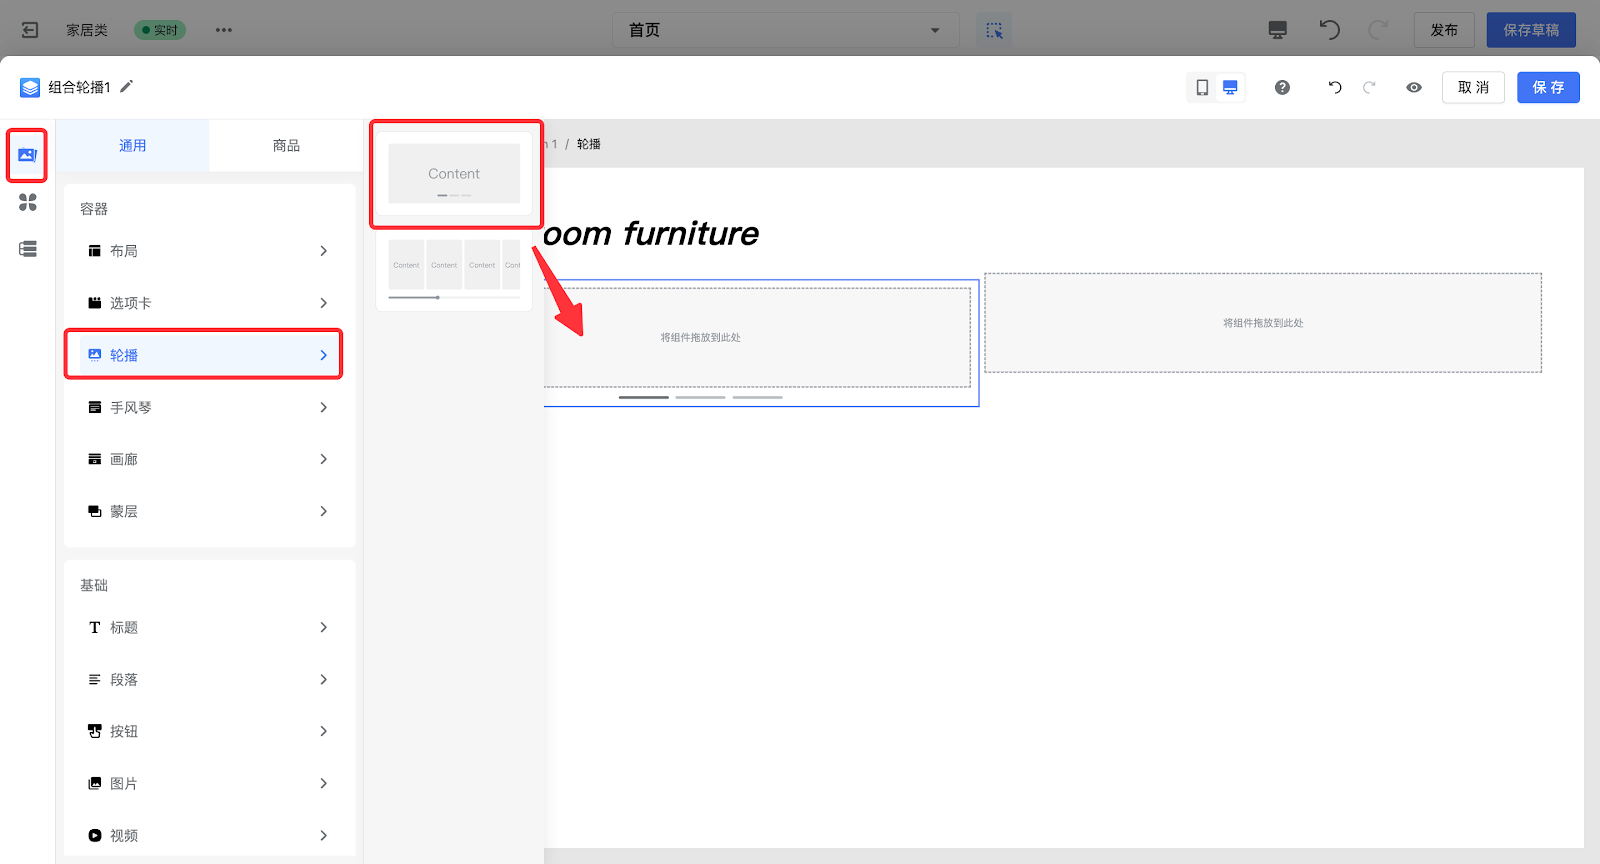Switch to the 商品 tab
The image size is (1600, 864).
(x=286, y=146)
